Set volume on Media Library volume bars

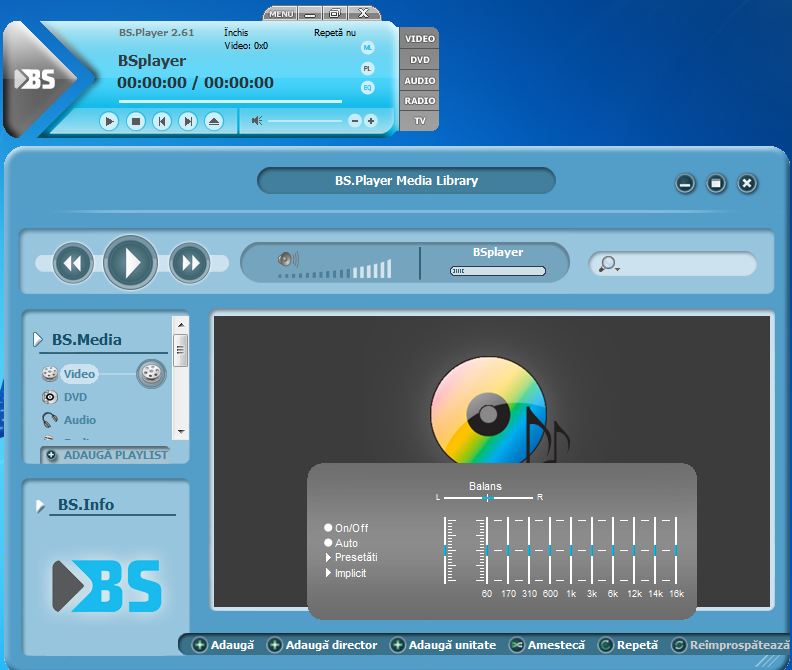click(335, 269)
